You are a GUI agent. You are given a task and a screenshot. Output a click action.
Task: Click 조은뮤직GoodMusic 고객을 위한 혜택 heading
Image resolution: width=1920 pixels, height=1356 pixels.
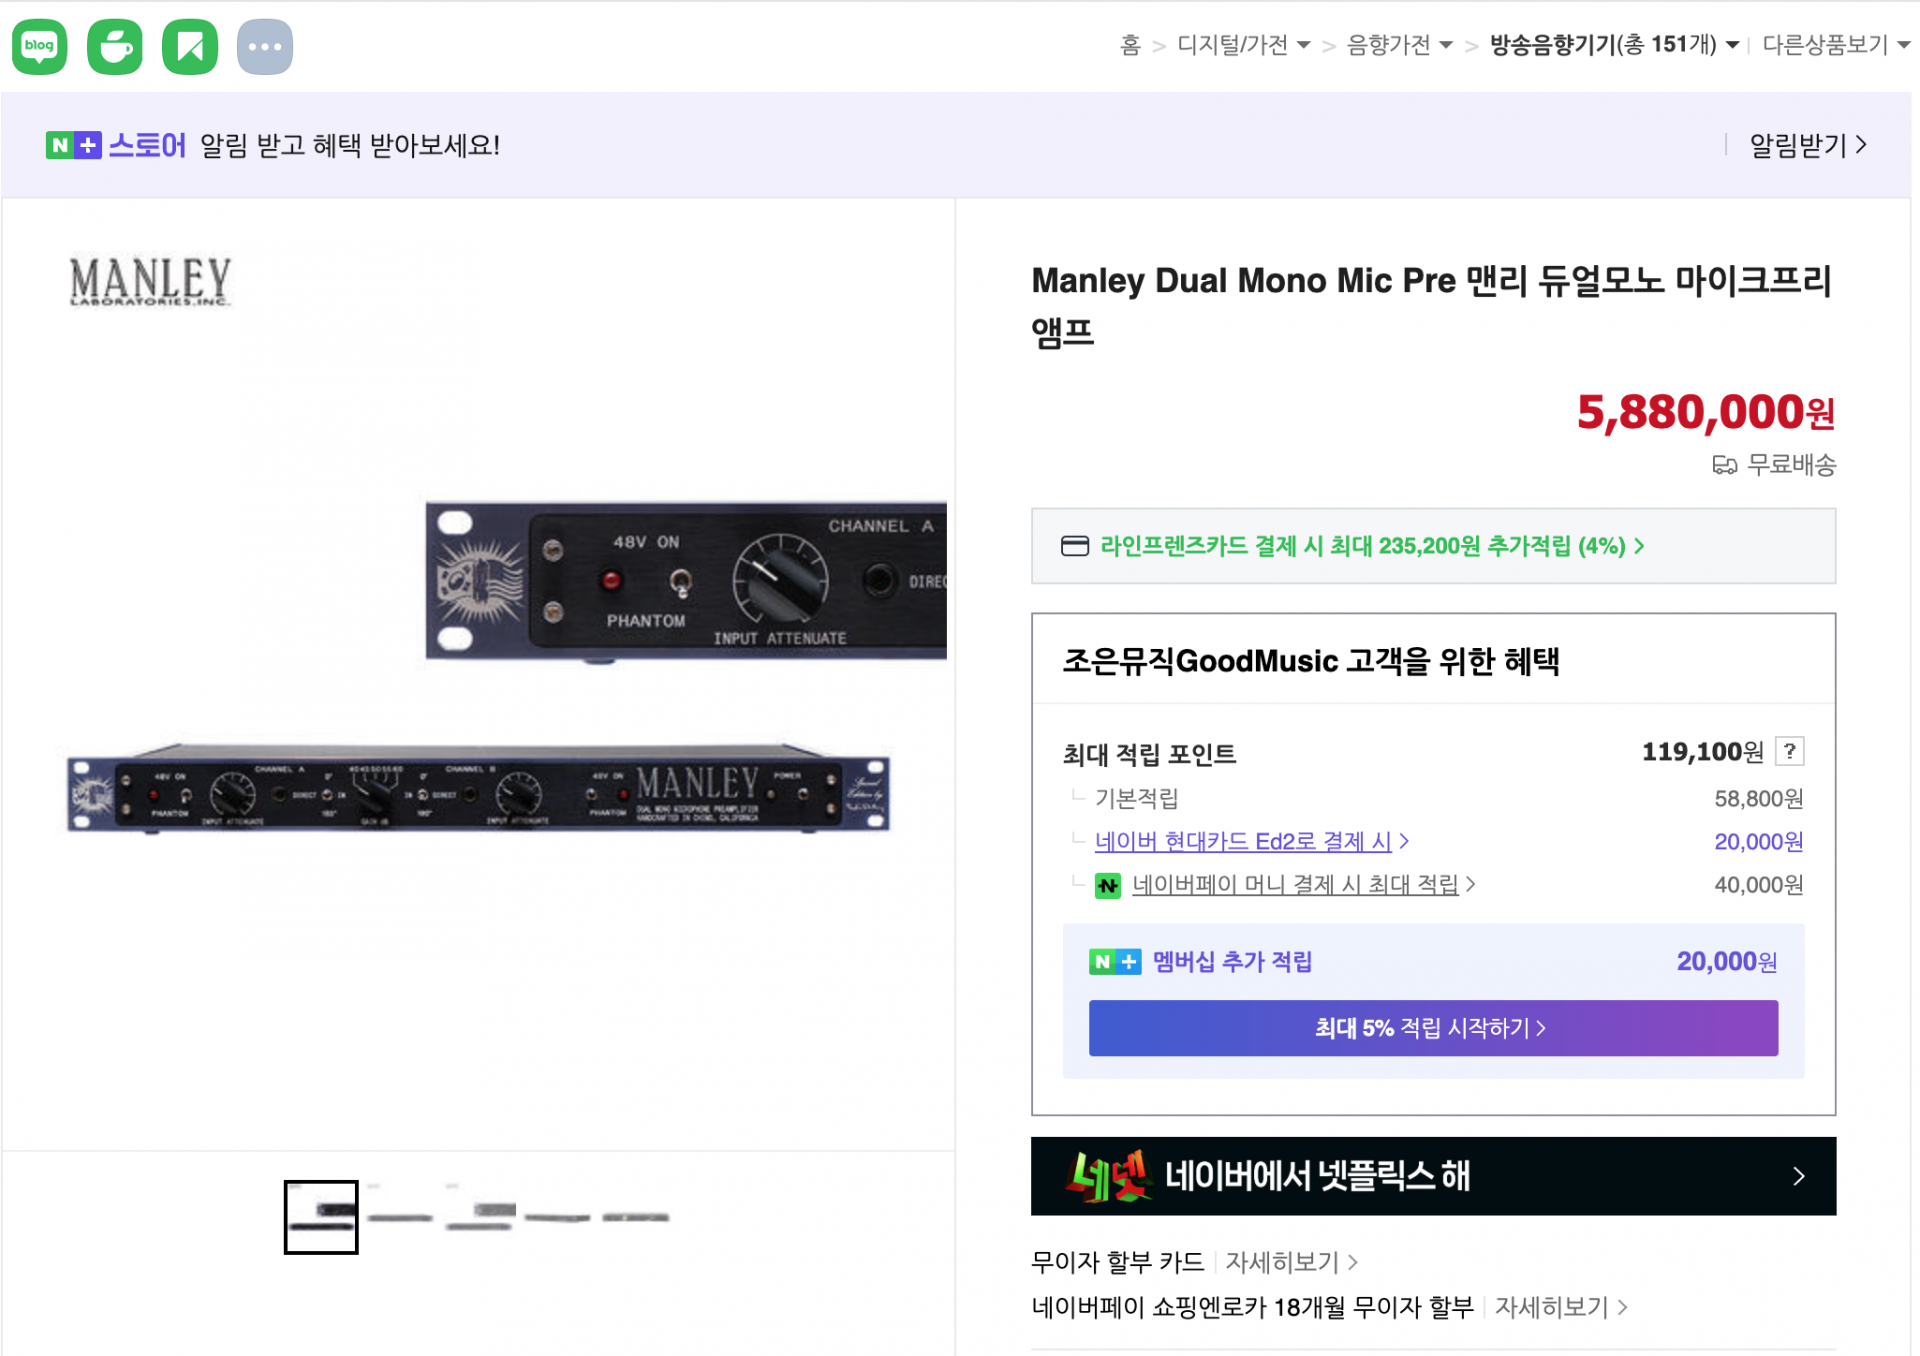click(1311, 661)
